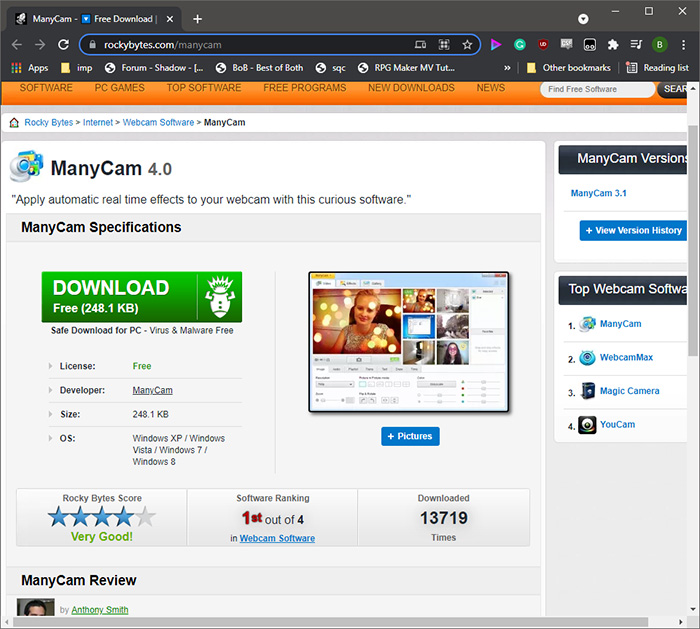This screenshot has height=629, width=700.
Task: Open the Grammarly extension icon
Action: [520, 45]
